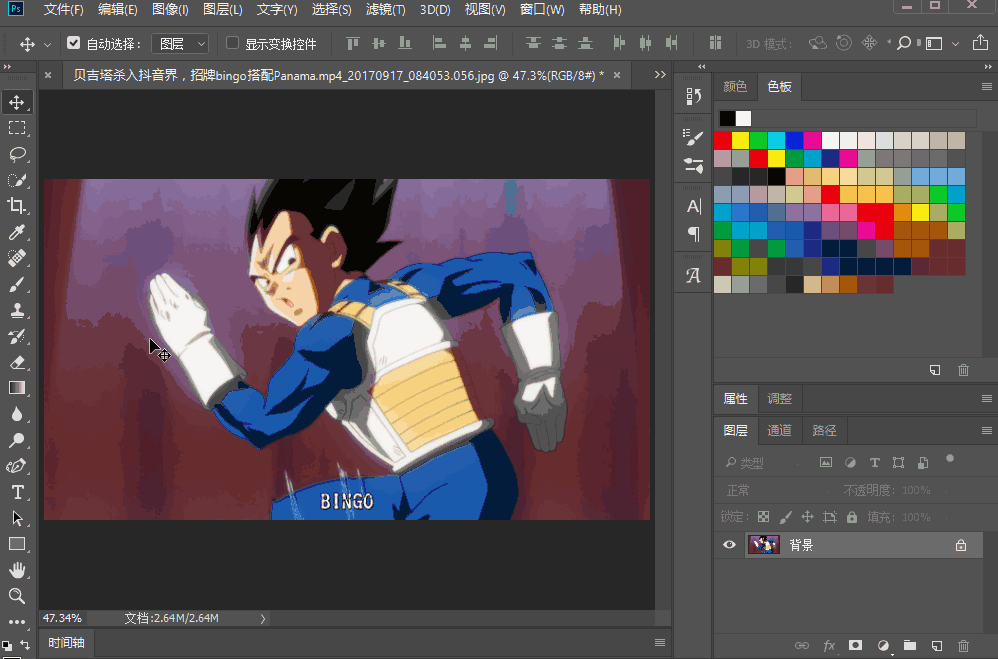Open the Layers panel flyout menu
Screen dimensions: 998x659
coord(987,430)
